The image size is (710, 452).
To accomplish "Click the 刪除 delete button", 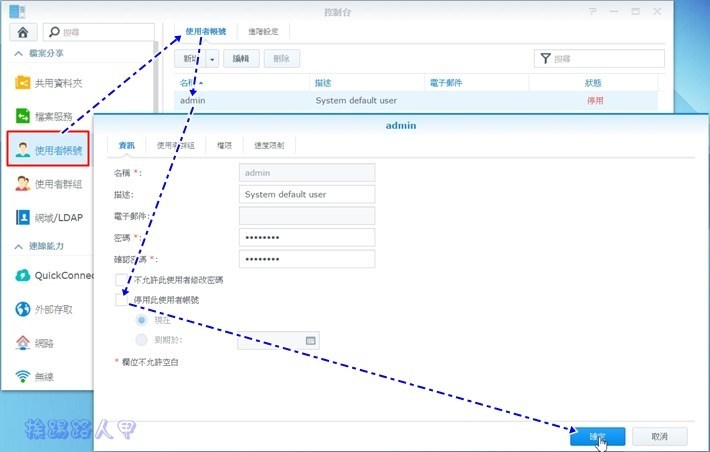I will point(282,59).
